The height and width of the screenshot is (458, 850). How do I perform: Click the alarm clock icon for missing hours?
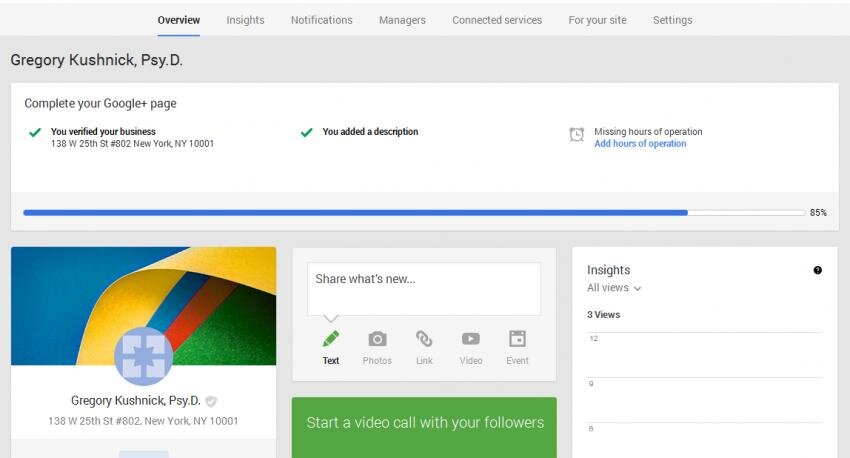coord(576,134)
